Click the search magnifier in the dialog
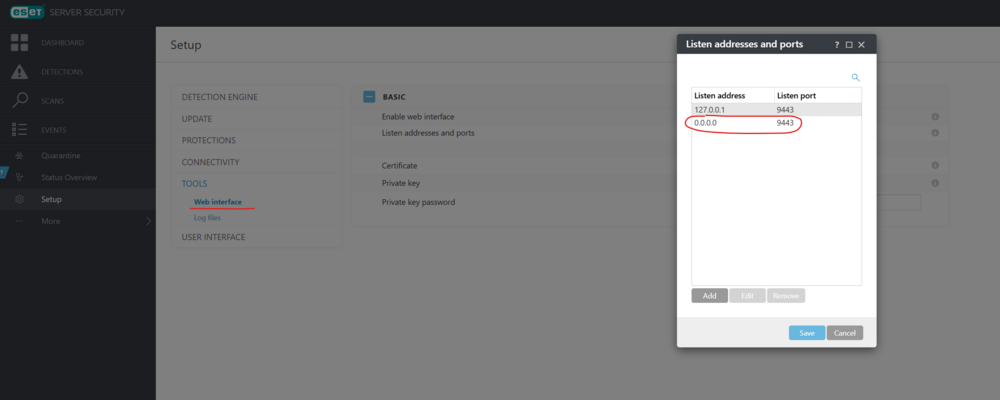1000x400 pixels. pos(856,77)
